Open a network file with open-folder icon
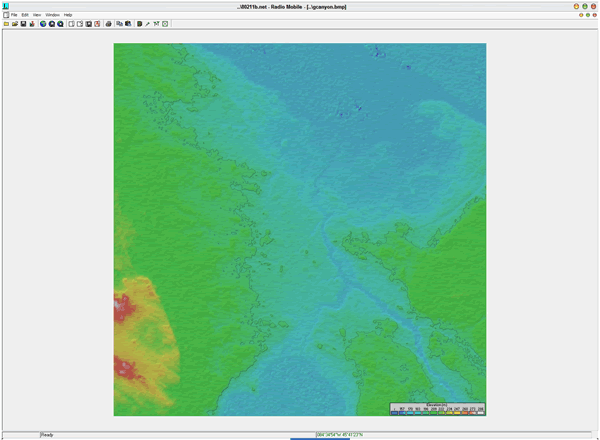 coord(14,23)
